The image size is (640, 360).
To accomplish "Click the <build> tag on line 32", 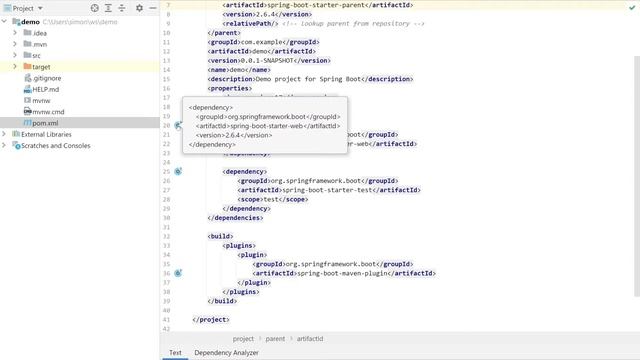I will point(220,236).
